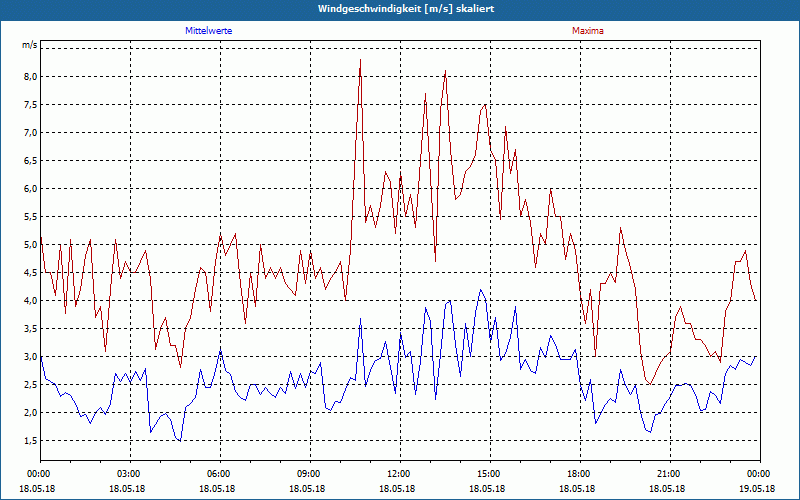The width and height of the screenshot is (800, 500).
Task: Click the 8,0 y-axis value
Action: pos(31,77)
